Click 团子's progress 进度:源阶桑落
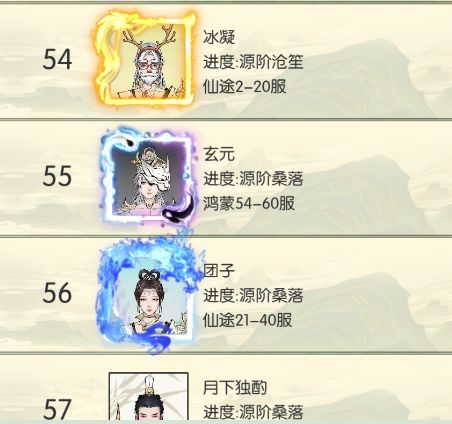 [253, 296]
